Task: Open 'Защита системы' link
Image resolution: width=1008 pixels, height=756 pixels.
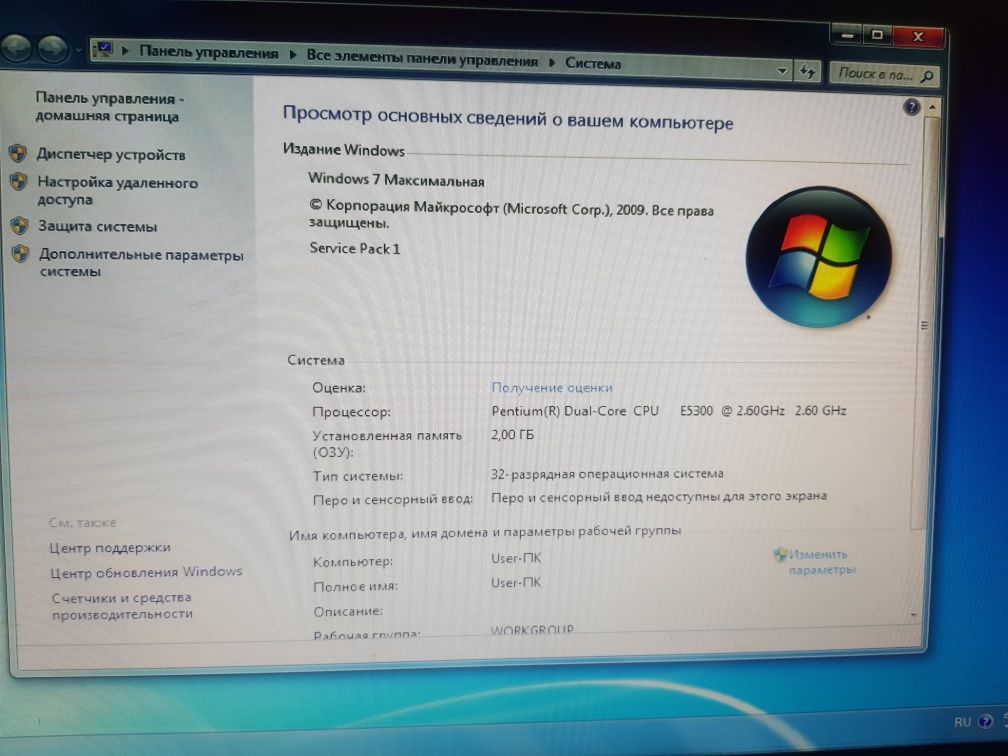Action: click(97, 226)
